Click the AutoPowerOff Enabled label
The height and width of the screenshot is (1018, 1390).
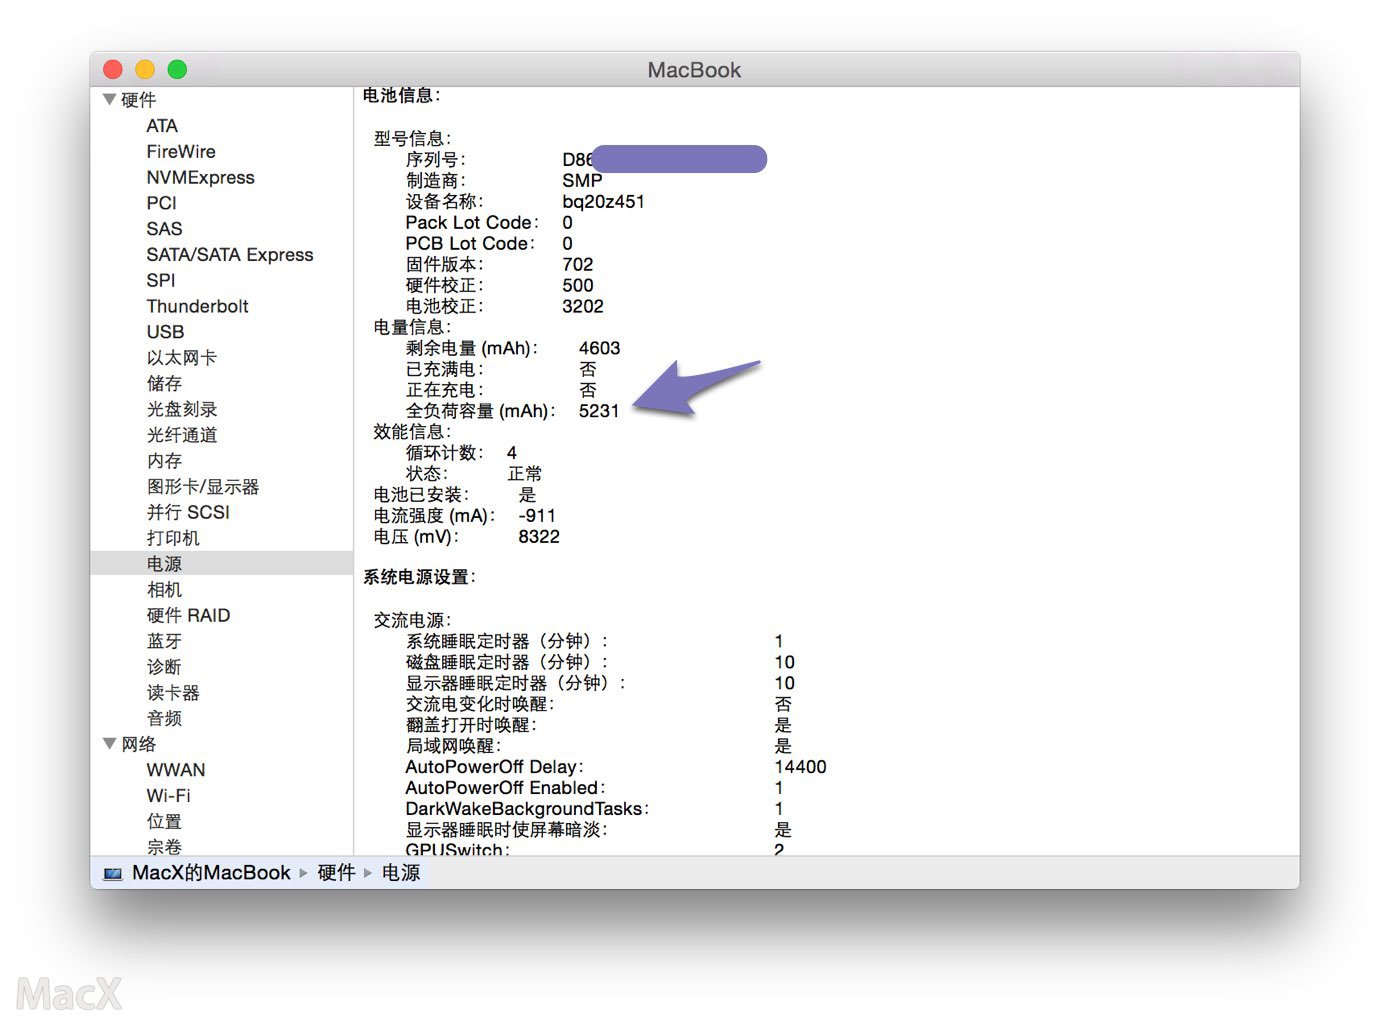coord(504,788)
